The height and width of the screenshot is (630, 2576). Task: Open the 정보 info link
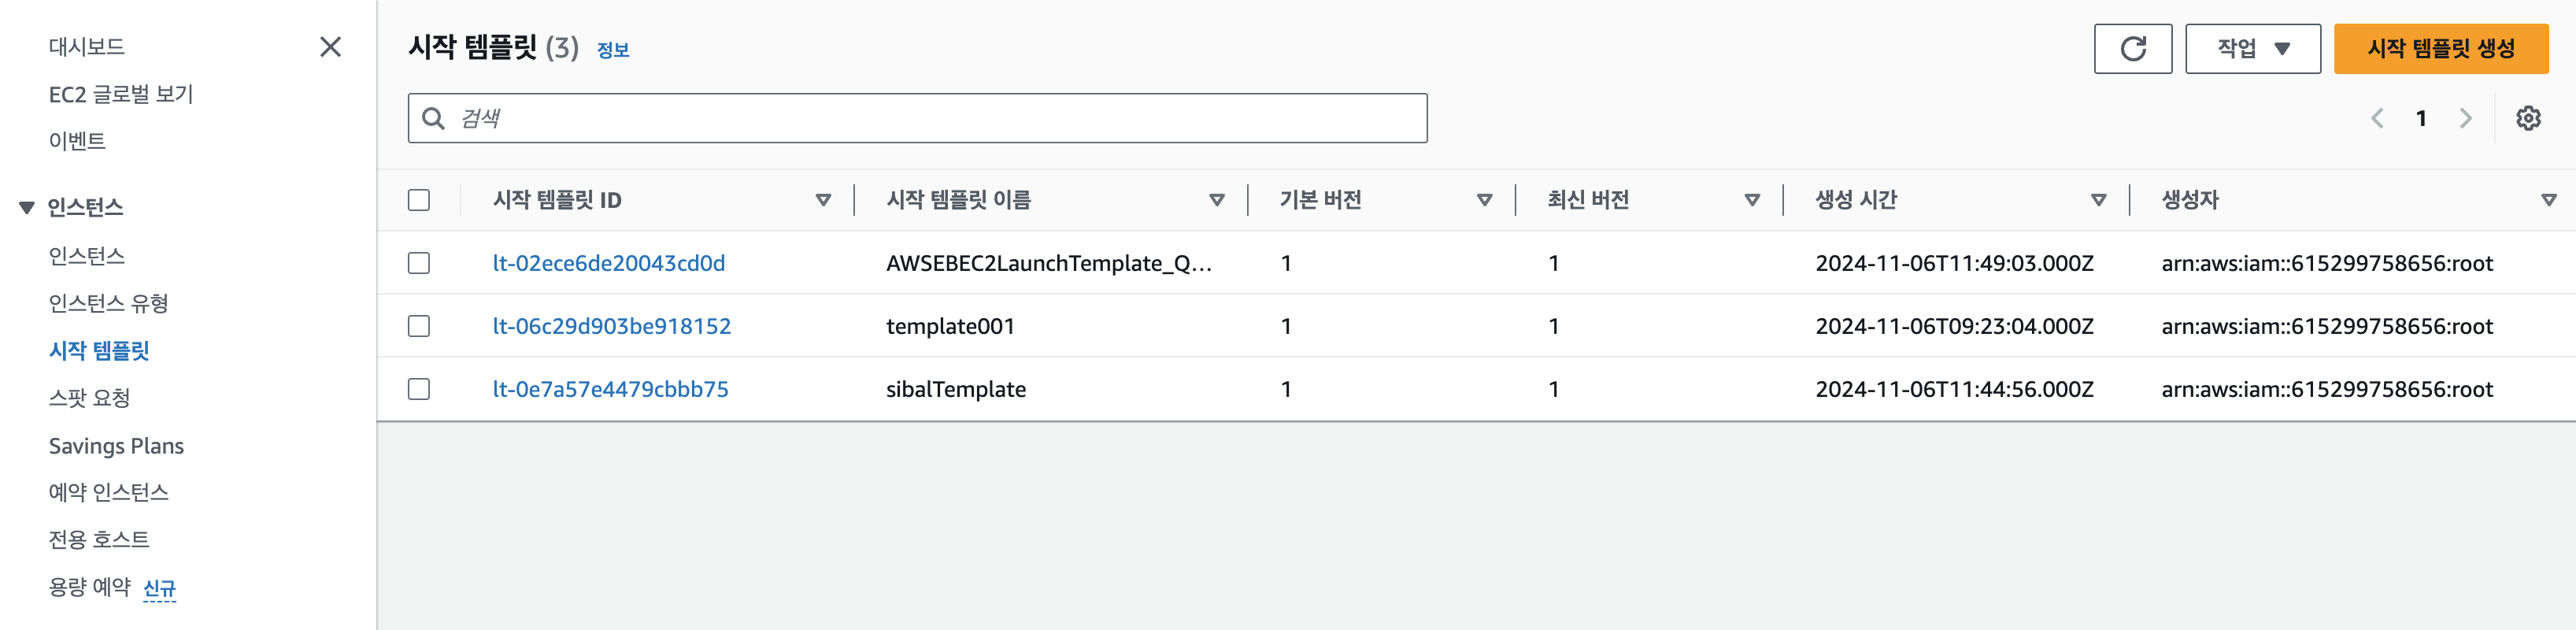coord(613,50)
